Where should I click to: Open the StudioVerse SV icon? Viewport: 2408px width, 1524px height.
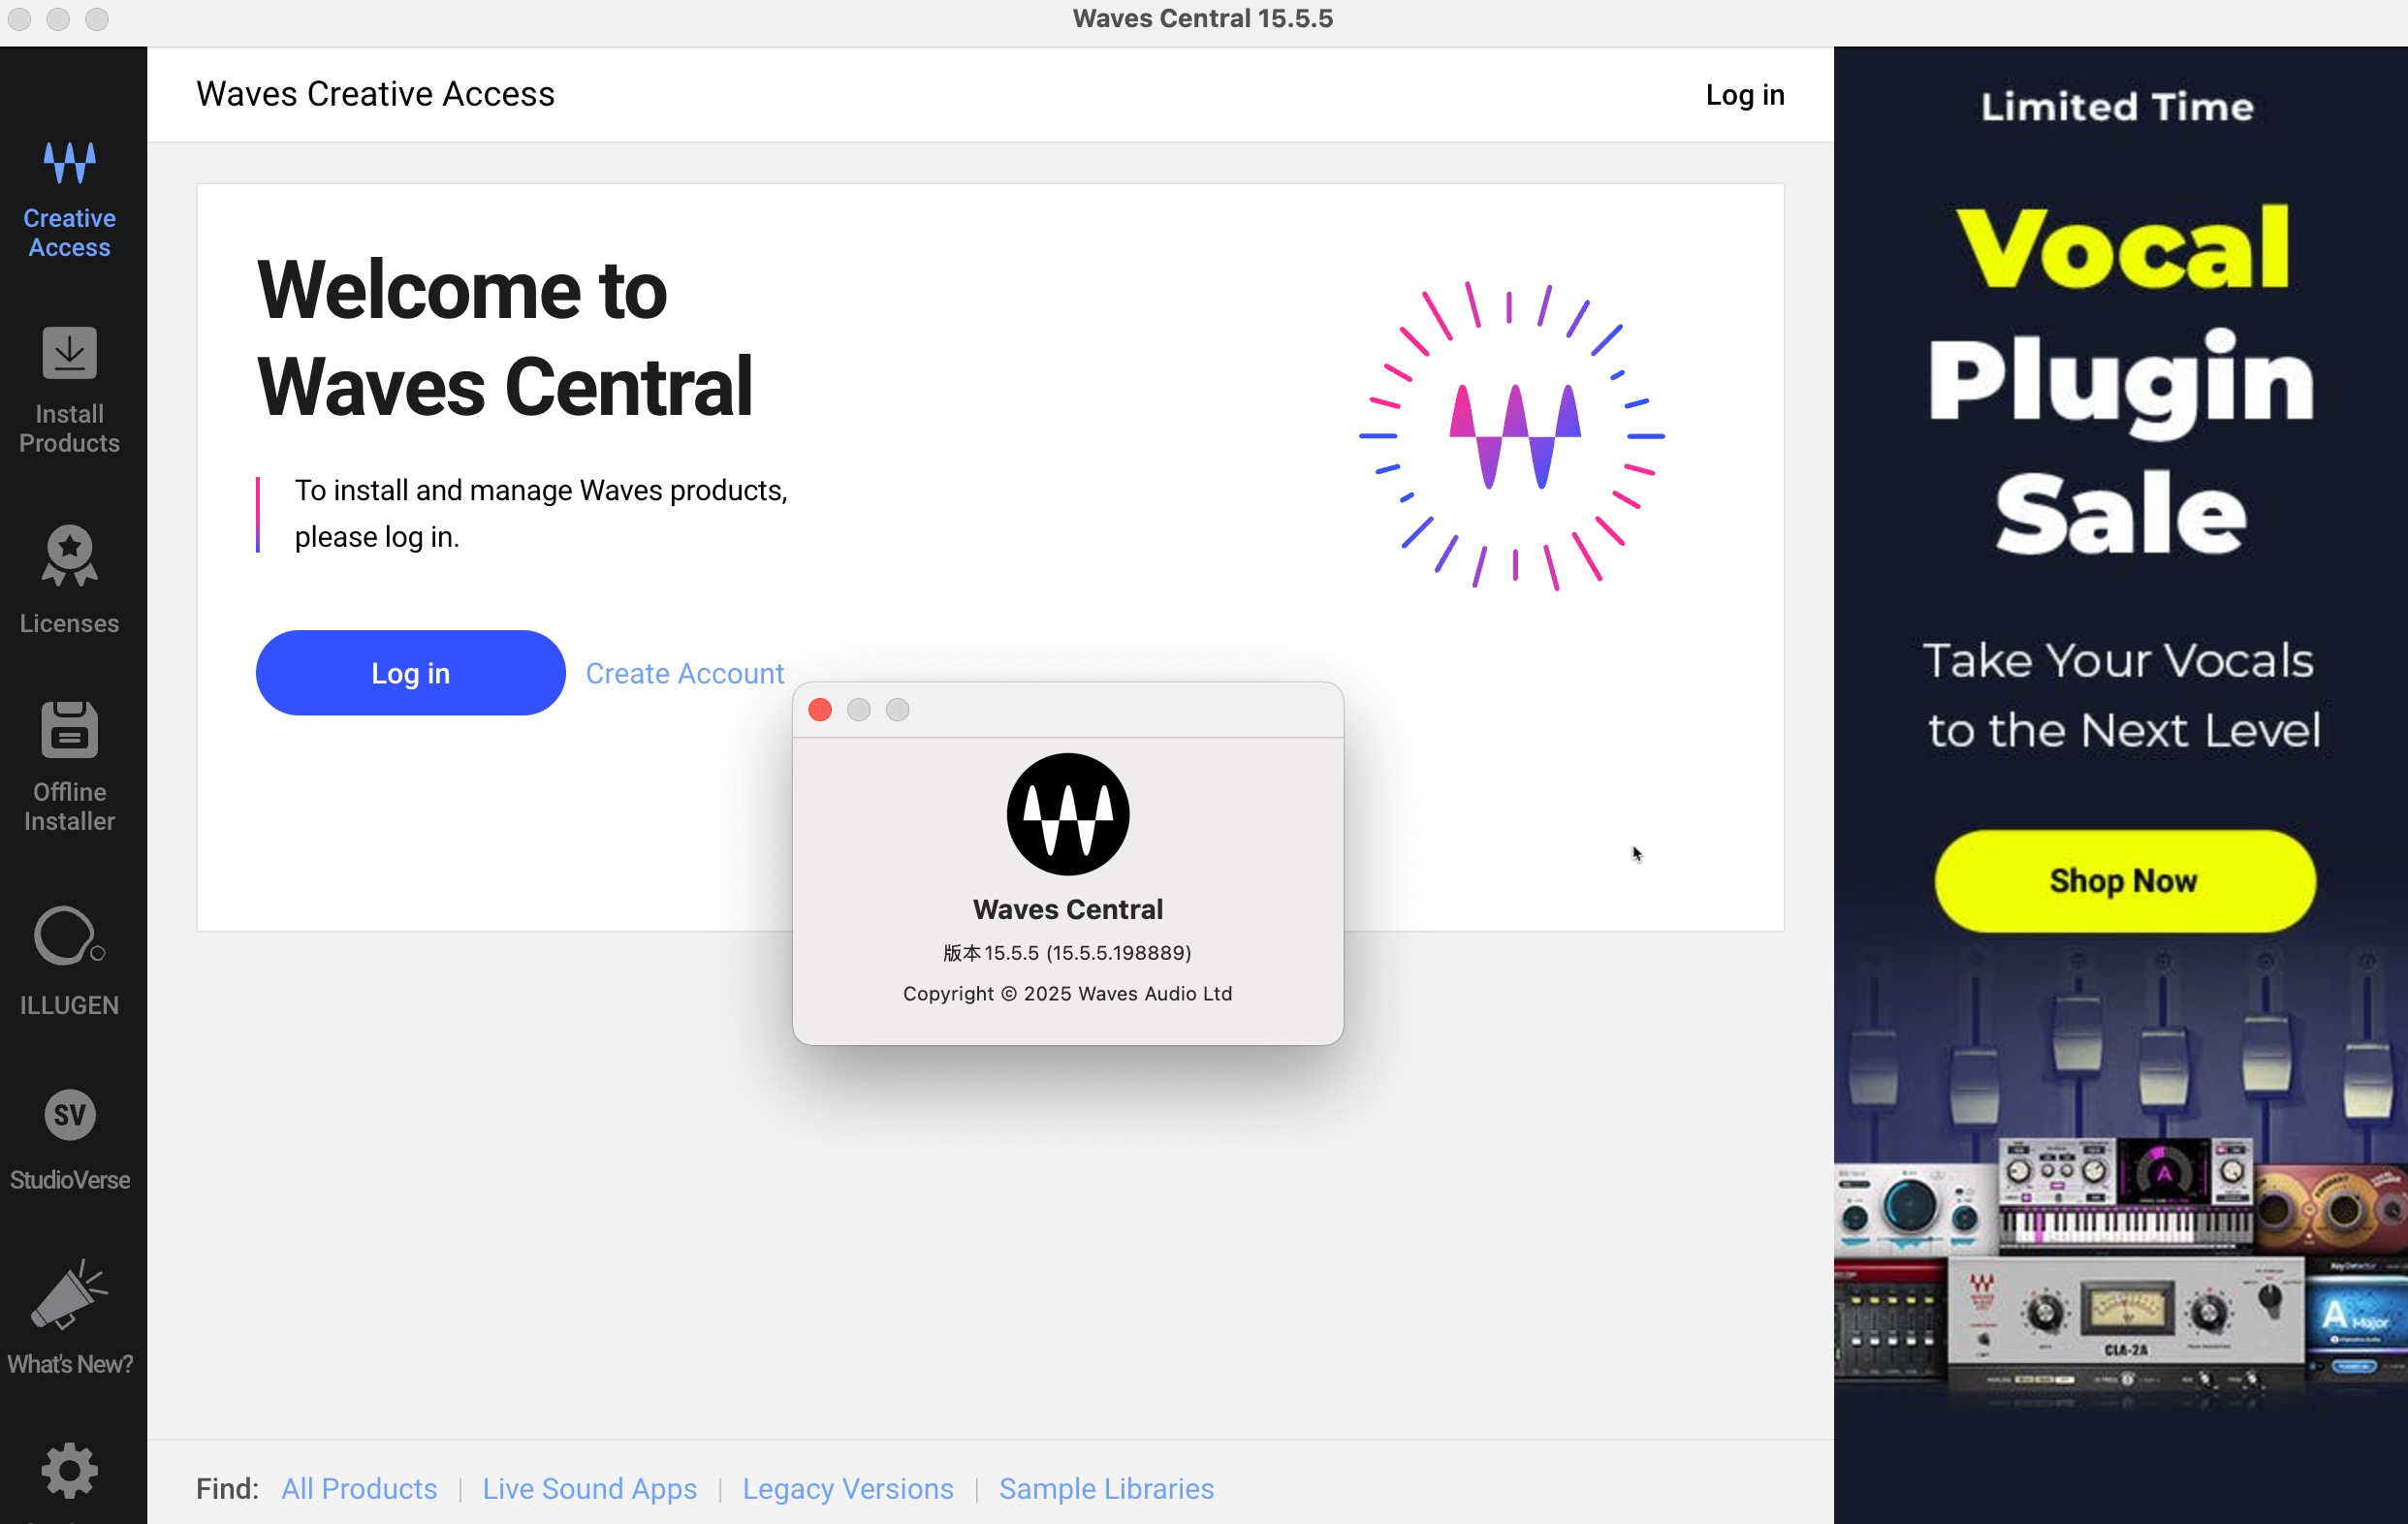click(x=69, y=1115)
